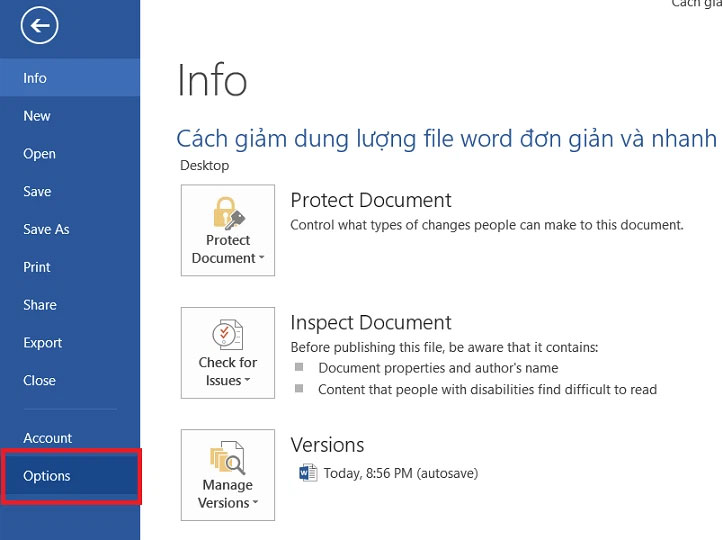Open Word Options from the sidebar

[x=47, y=476]
